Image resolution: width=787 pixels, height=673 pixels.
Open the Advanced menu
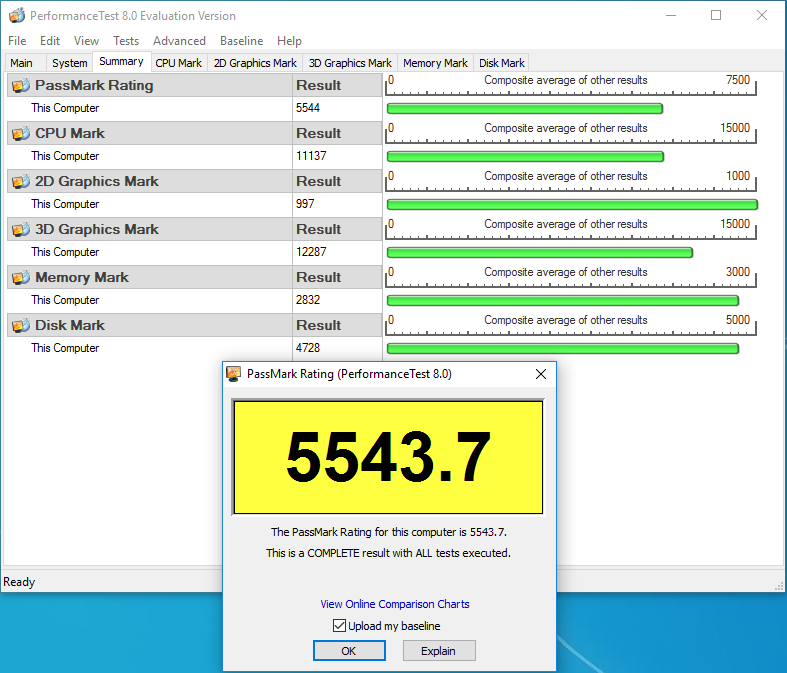tap(179, 41)
